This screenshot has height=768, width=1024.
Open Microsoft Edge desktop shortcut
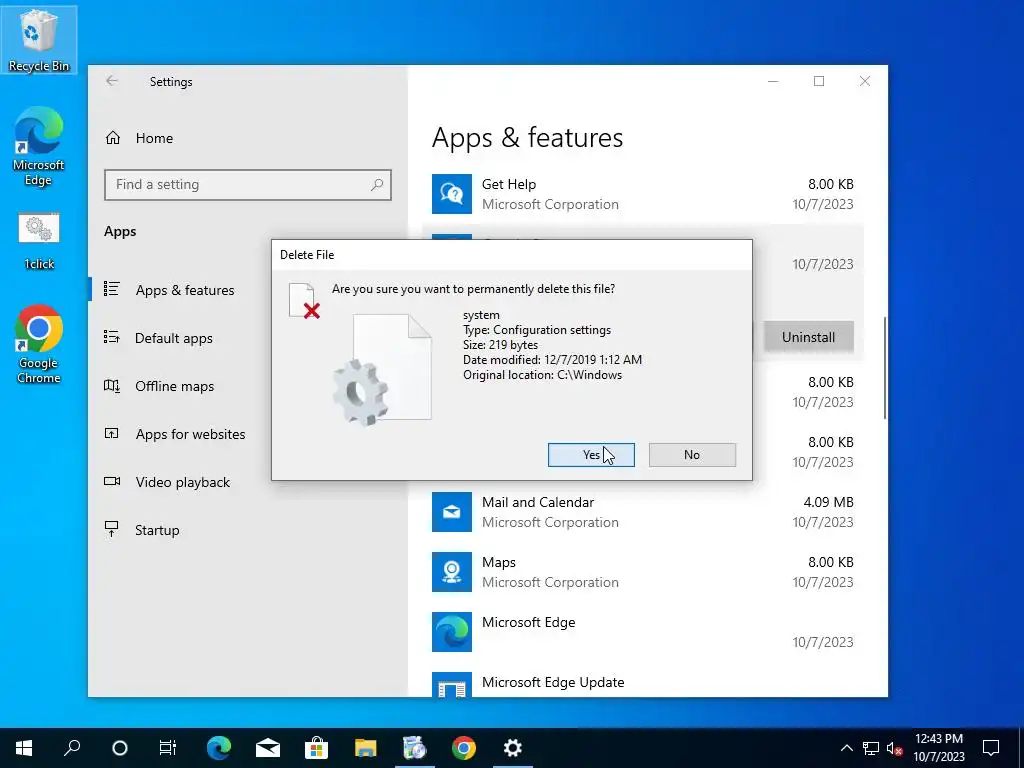point(39,148)
